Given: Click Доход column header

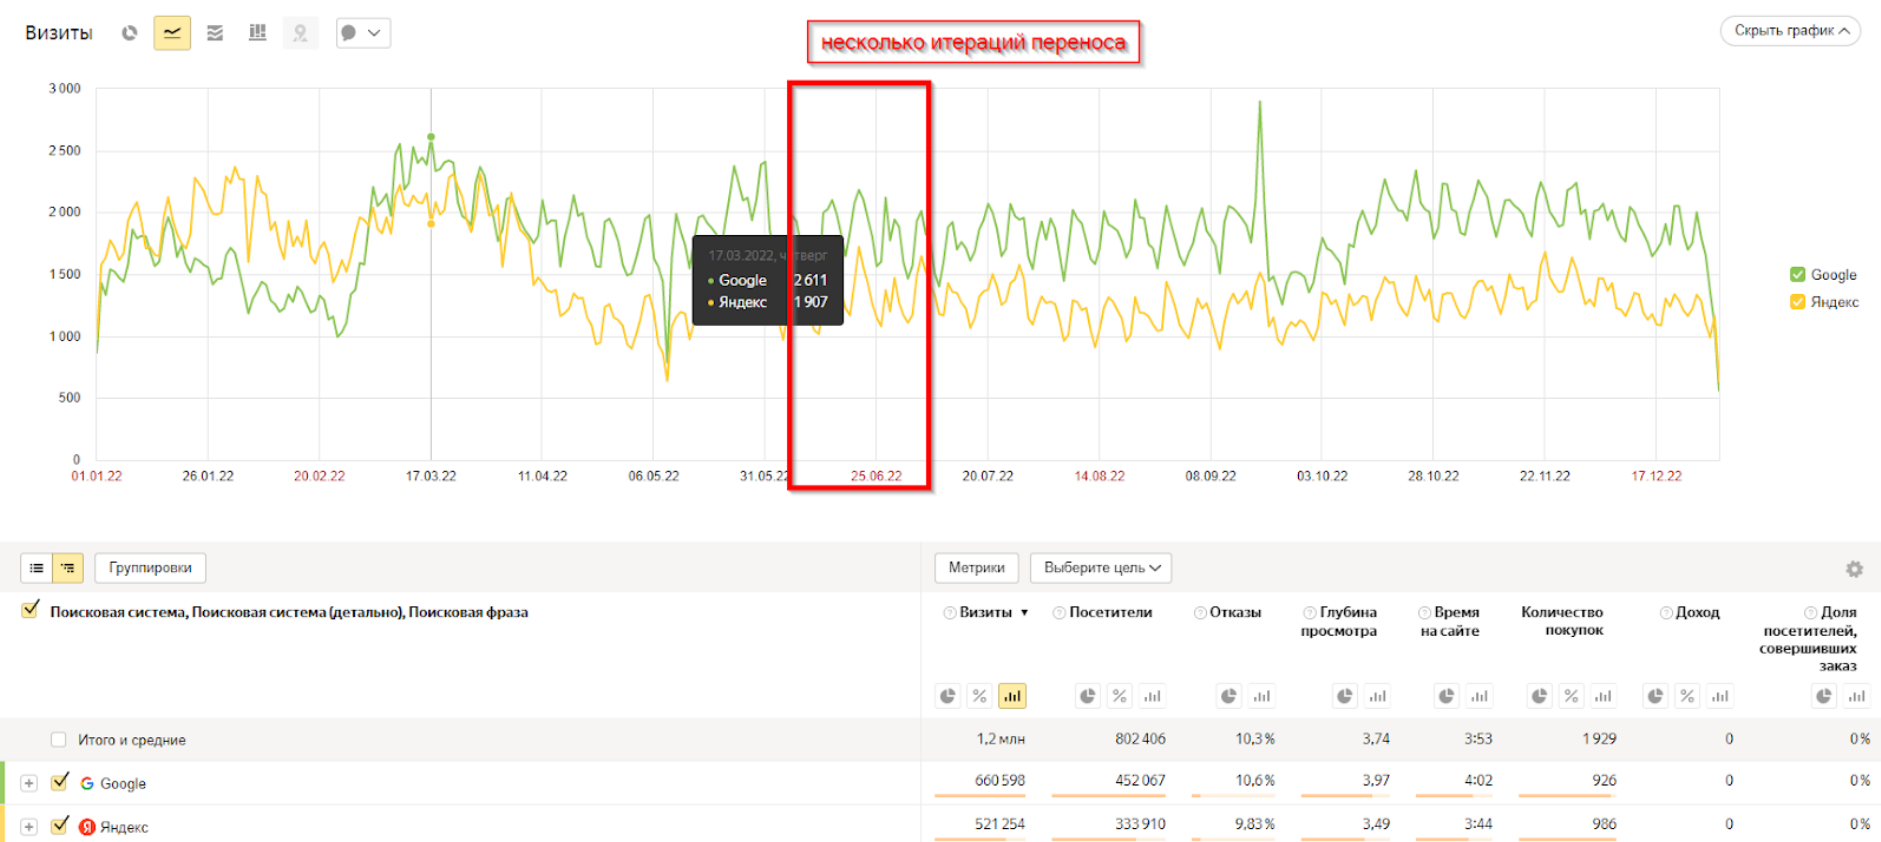Looking at the screenshot, I should (1697, 612).
